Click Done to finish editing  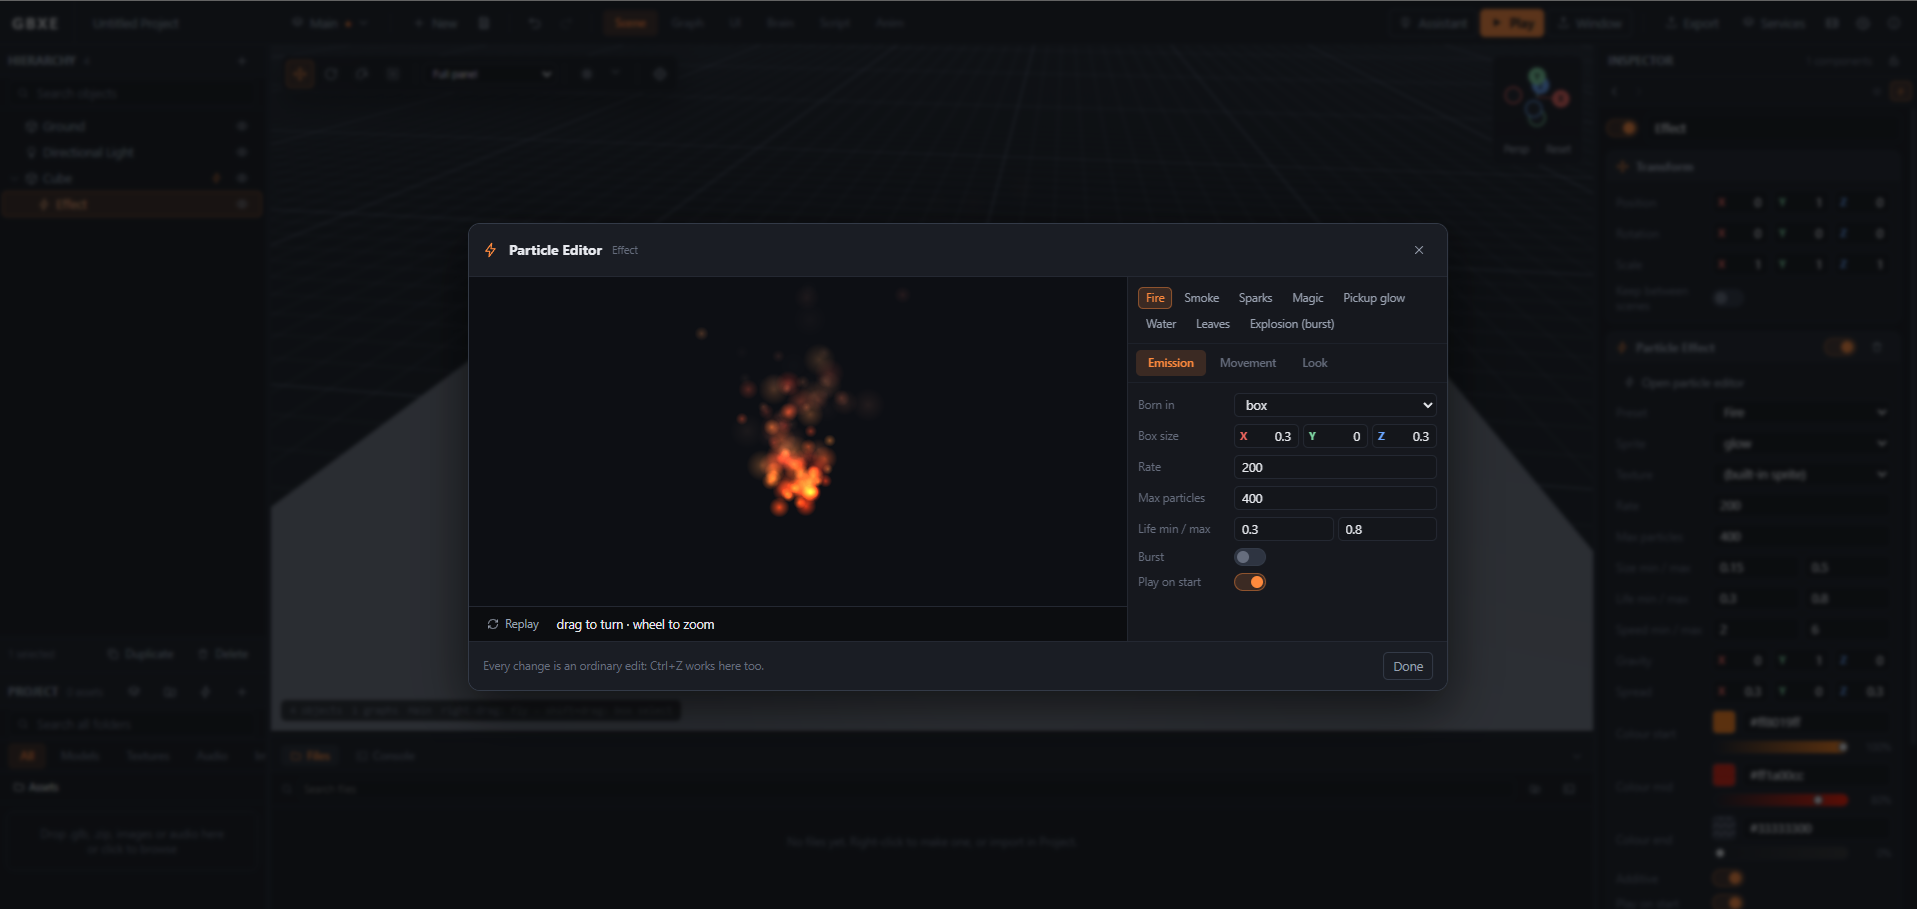point(1408,666)
